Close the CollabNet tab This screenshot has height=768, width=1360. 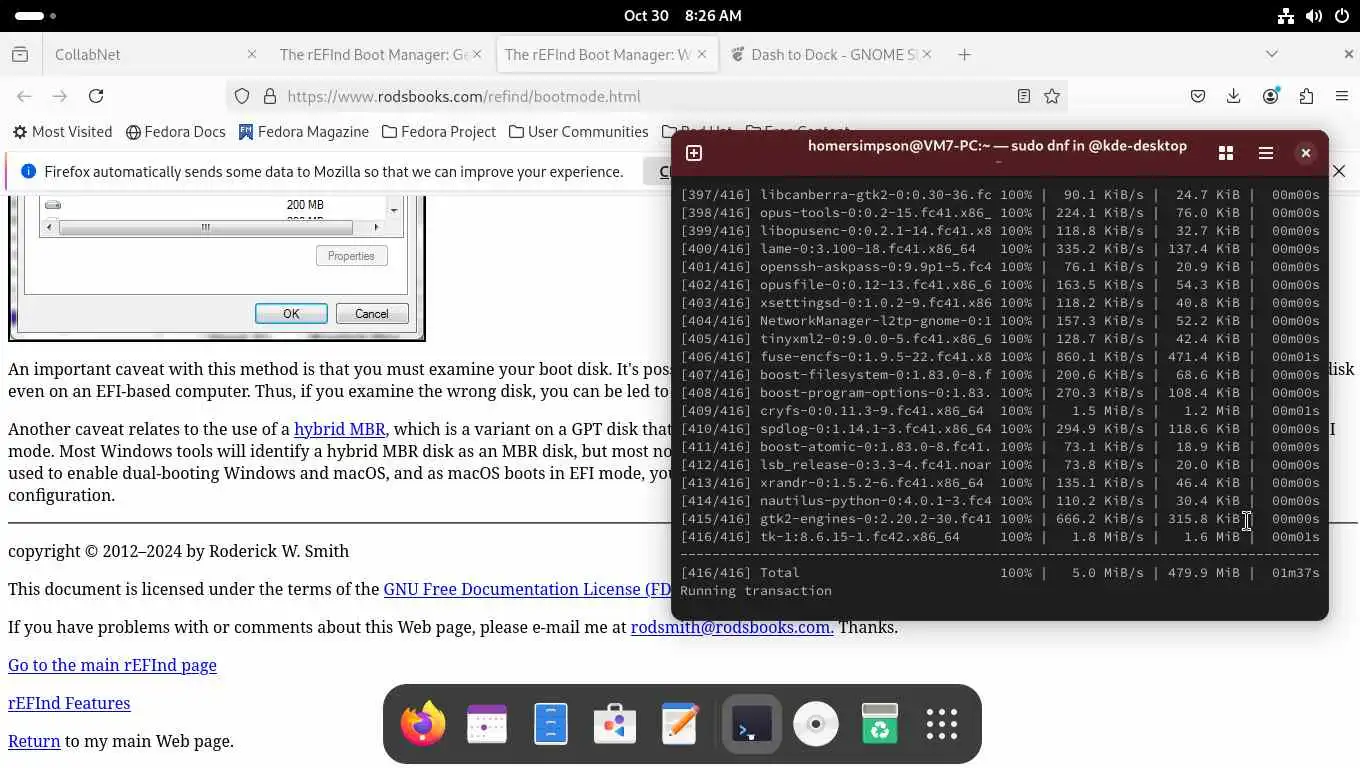(x=251, y=54)
